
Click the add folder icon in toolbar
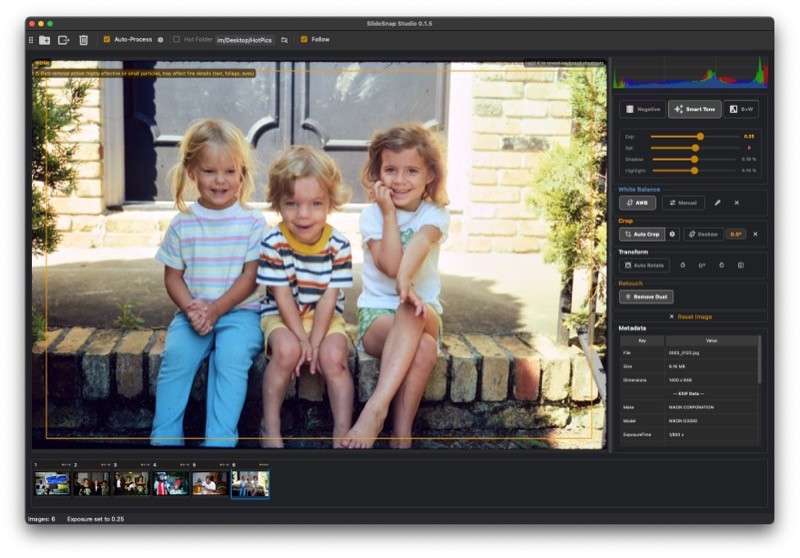(x=45, y=40)
